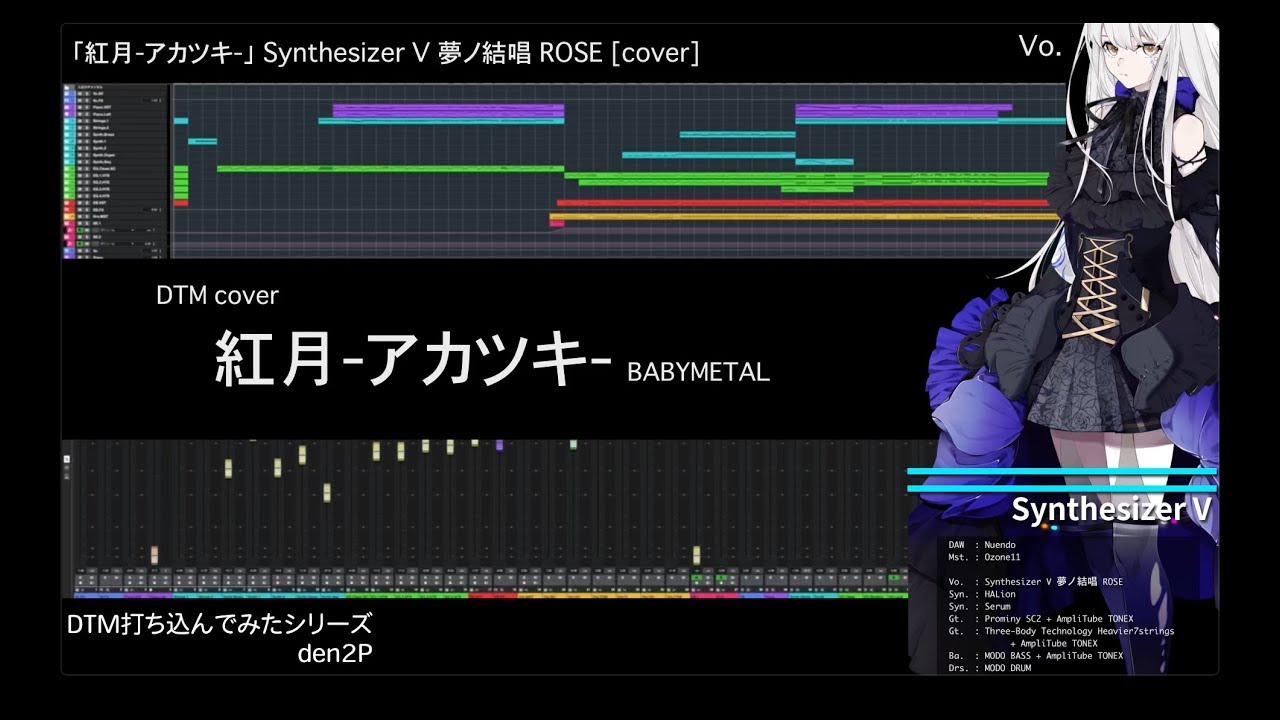The height and width of the screenshot is (720, 1280).
Task: Click the 'Gt. : Prominy SC2' credit line
Action: pos(1040,619)
